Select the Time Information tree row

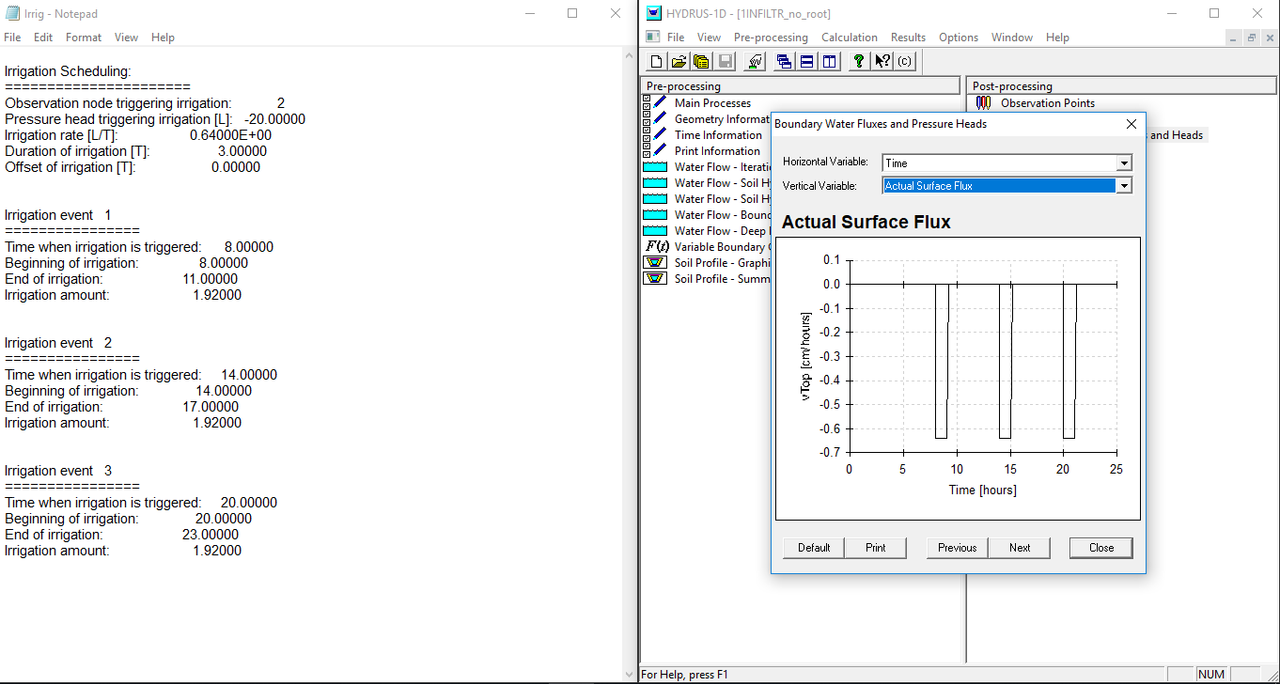718,135
